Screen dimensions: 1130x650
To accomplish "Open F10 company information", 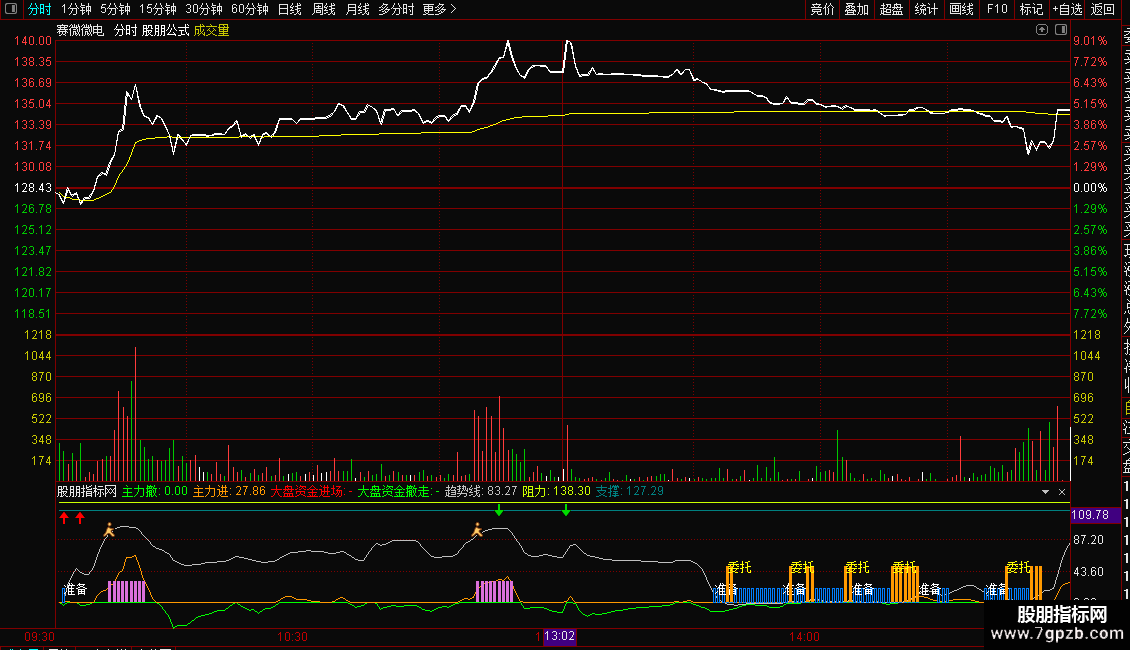I will click(997, 9).
